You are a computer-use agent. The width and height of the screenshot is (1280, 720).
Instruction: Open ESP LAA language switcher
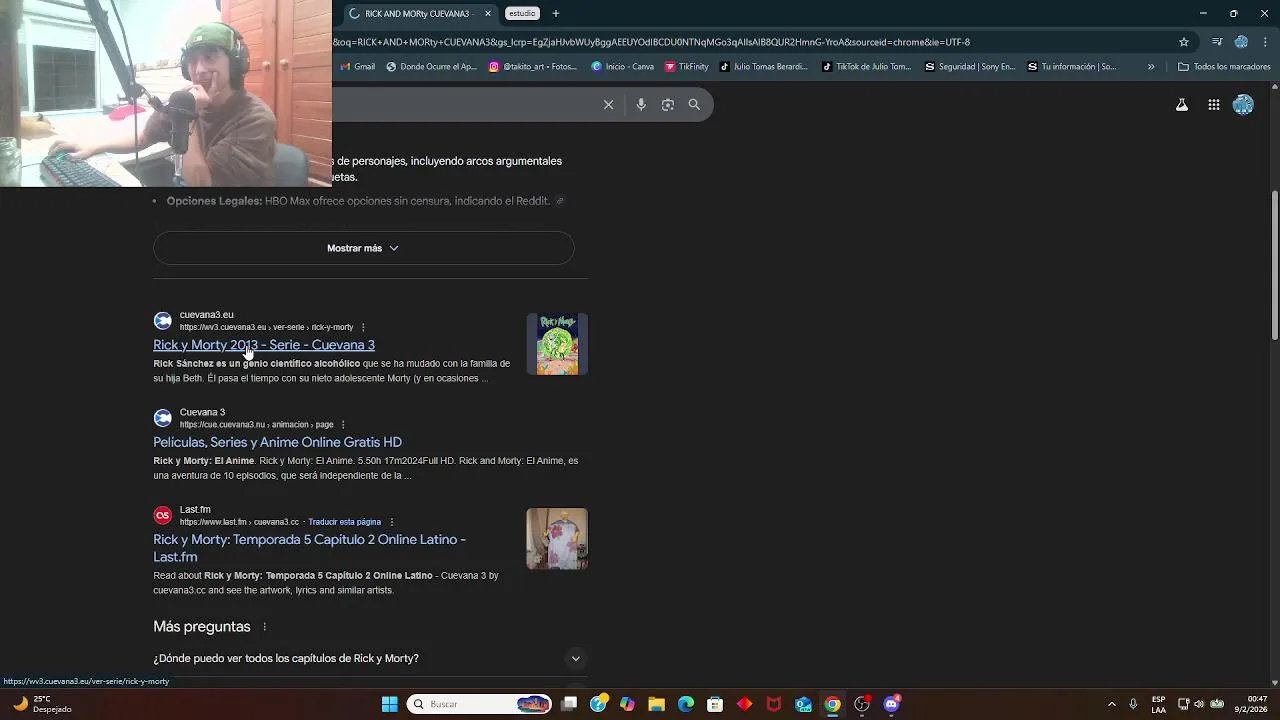[x=1158, y=704]
